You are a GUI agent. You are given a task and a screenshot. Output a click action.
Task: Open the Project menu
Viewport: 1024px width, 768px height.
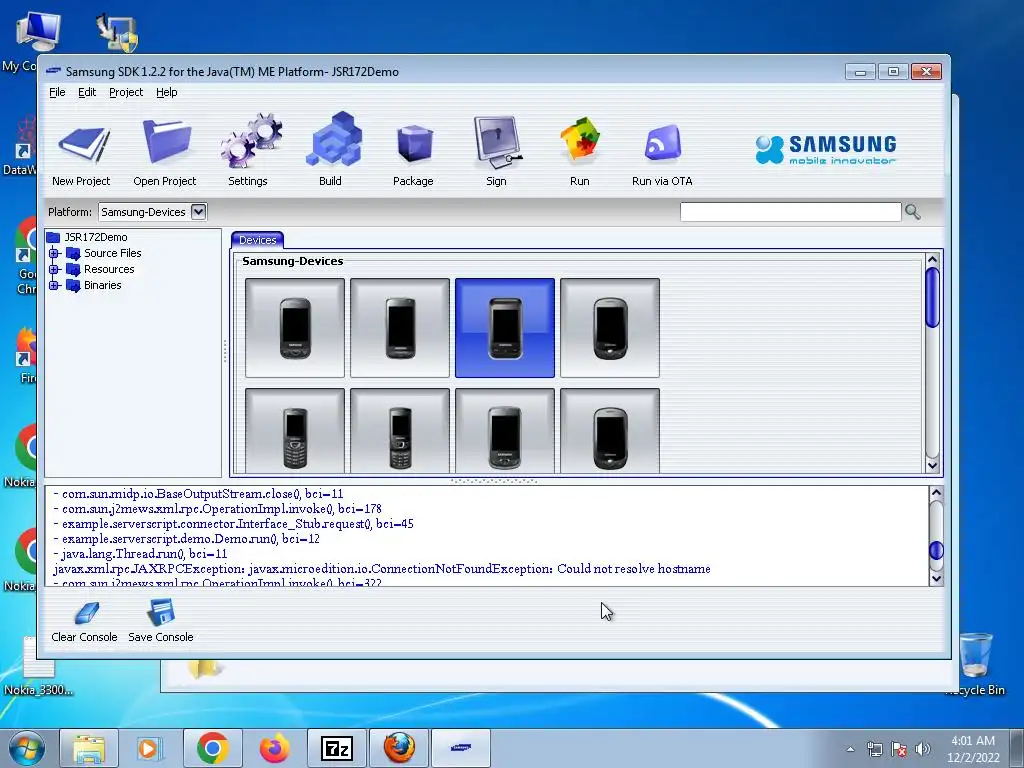point(126,92)
